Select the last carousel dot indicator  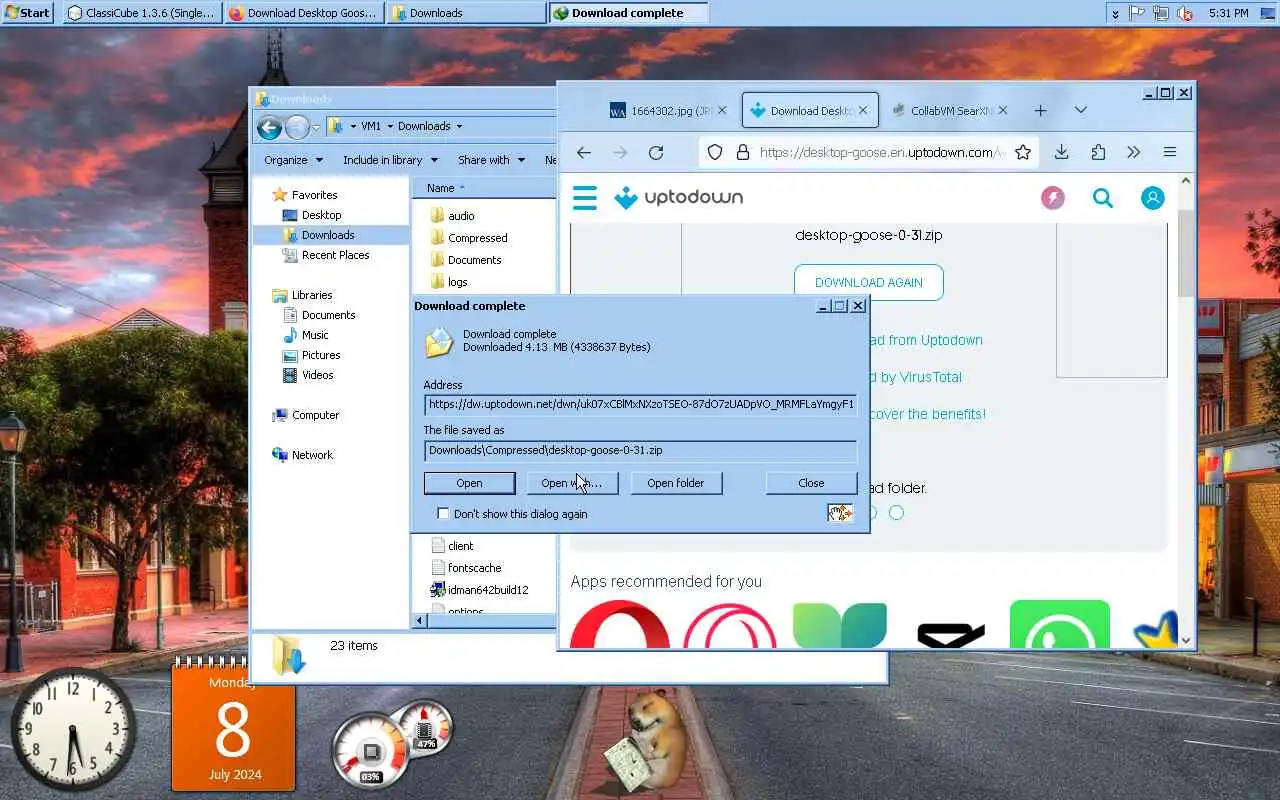pyautogui.click(x=896, y=513)
